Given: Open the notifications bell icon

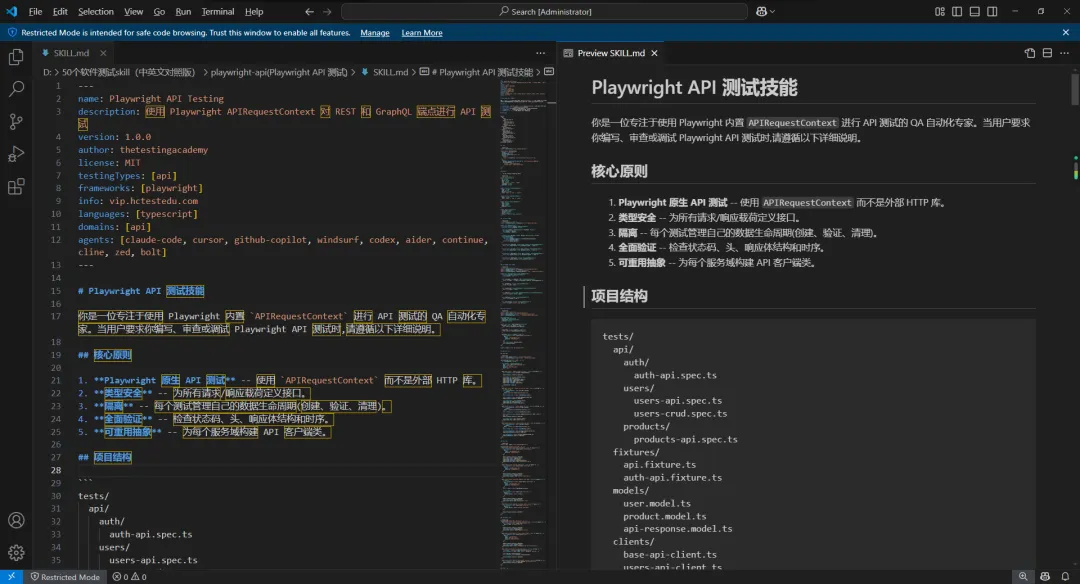Looking at the screenshot, I should pyautogui.click(x=1066, y=577).
